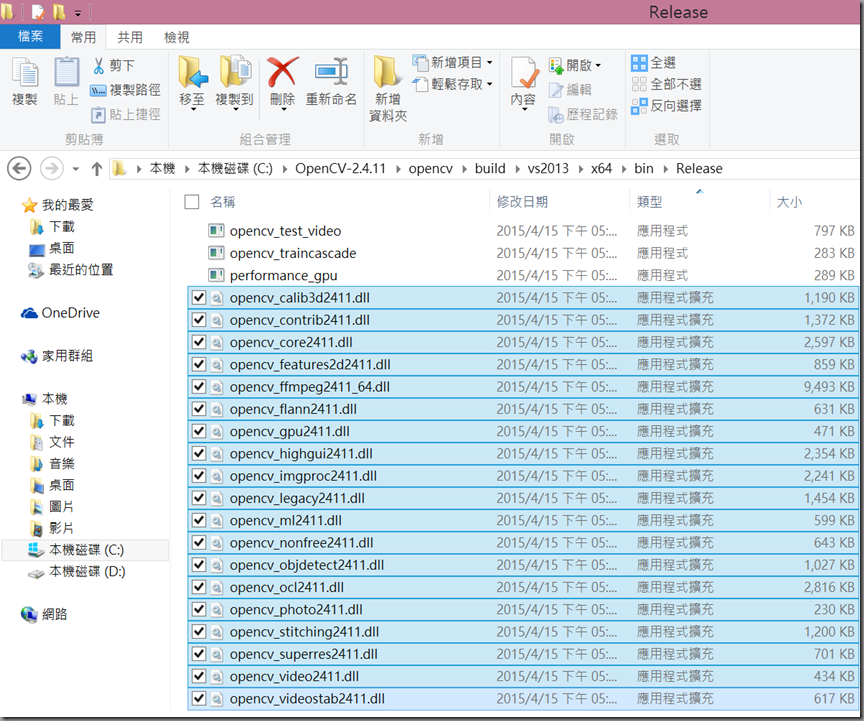Image resolution: width=864 pixels, height=721 pixels.
Task: Select 本機 (This PC) in navigation pane
Action: pyautogui.click(x=45, y=399)
